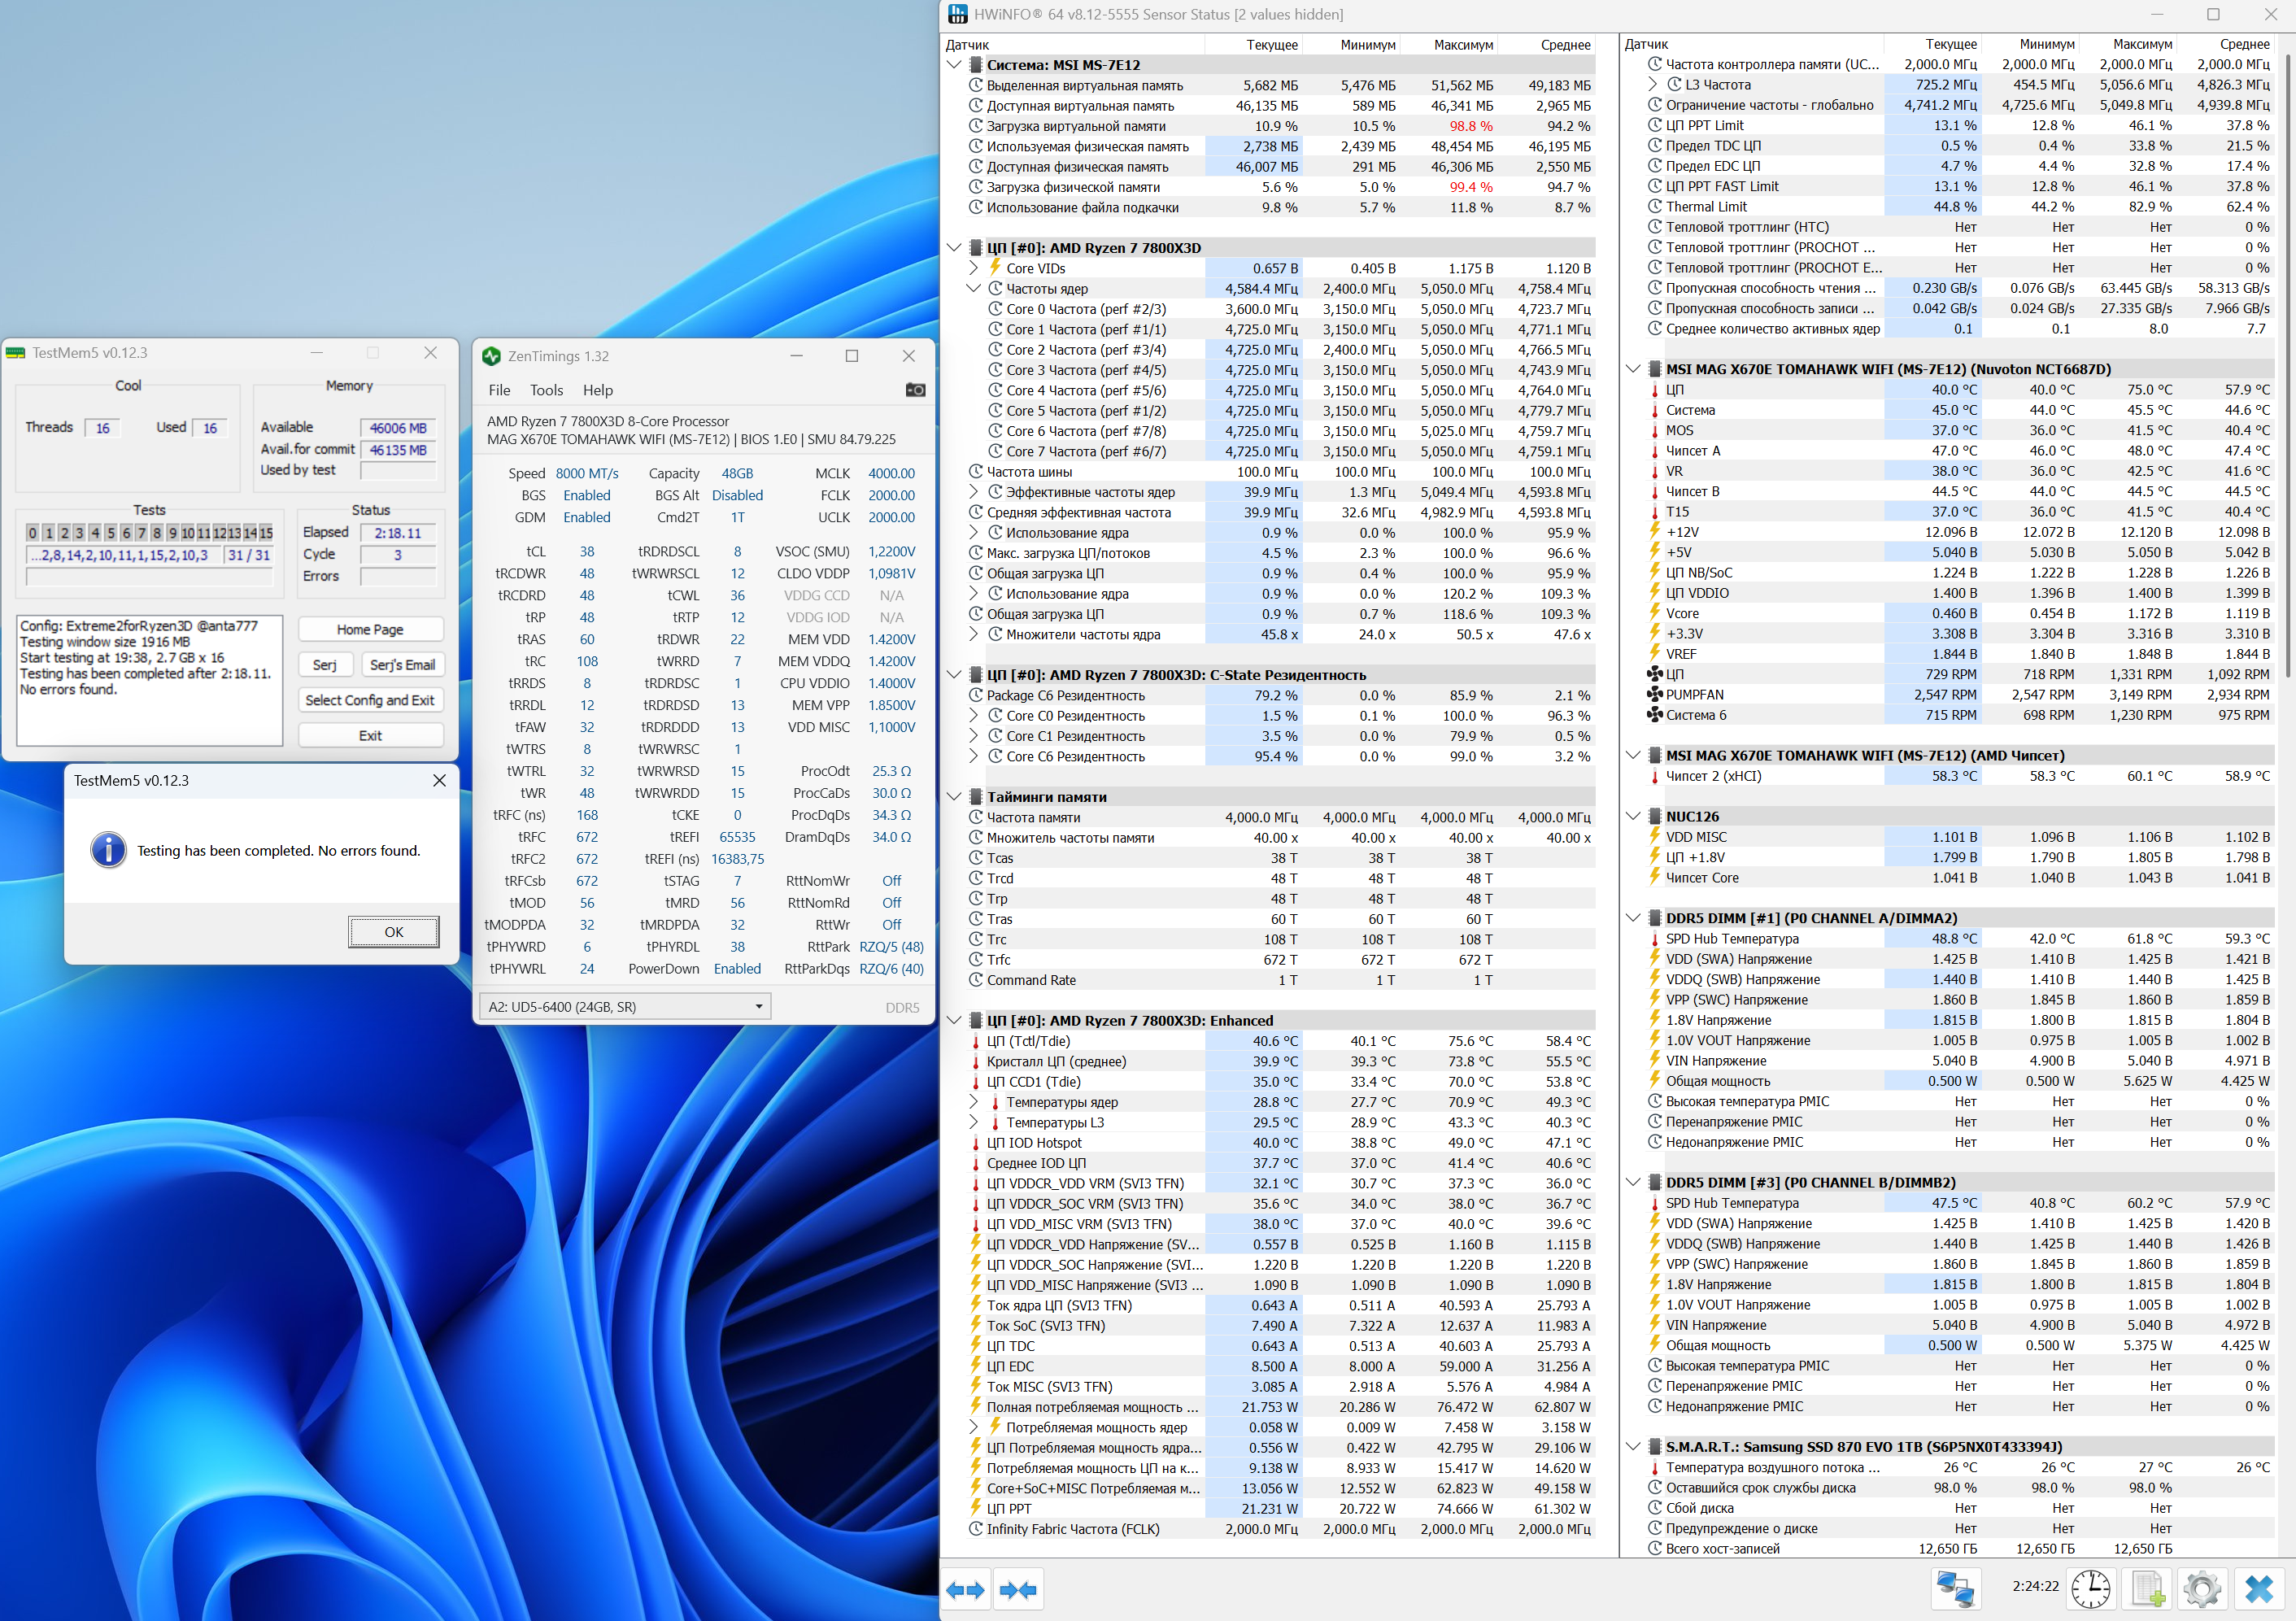Click Select Config and Exit button
This screenshot has height=1621, width=2296.
click(x=370, y=700)
